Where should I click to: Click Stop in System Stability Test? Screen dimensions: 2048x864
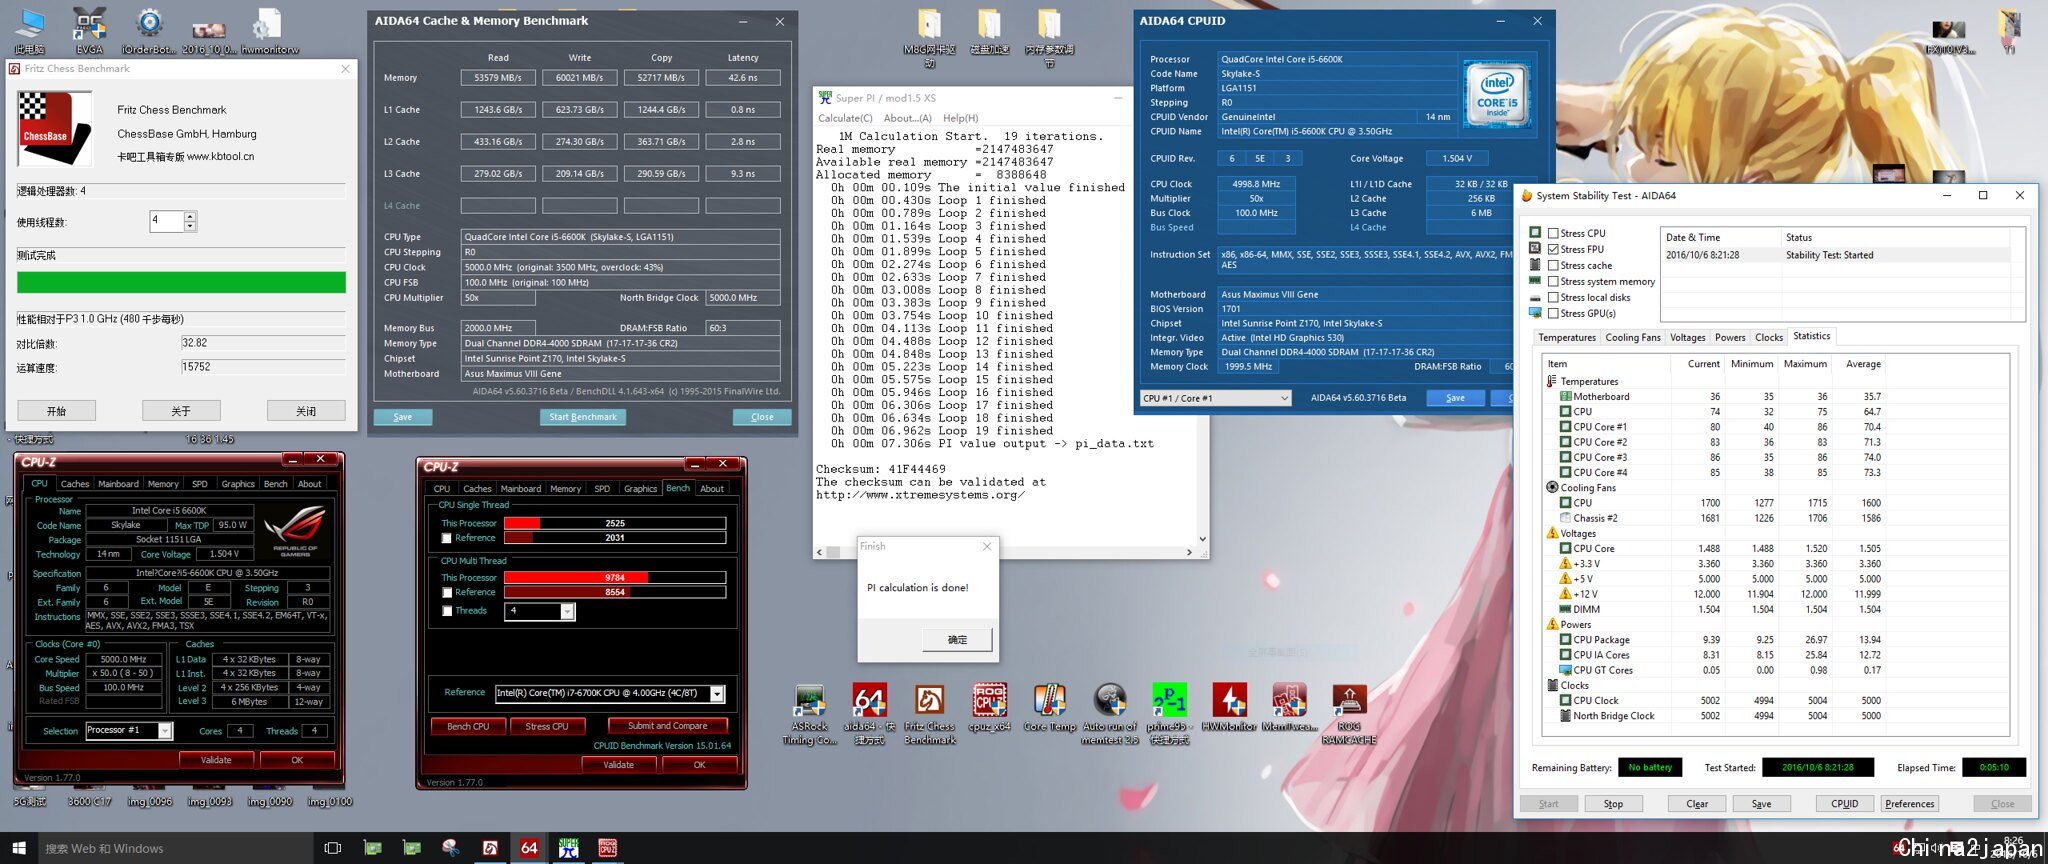tap(1613, 804)
